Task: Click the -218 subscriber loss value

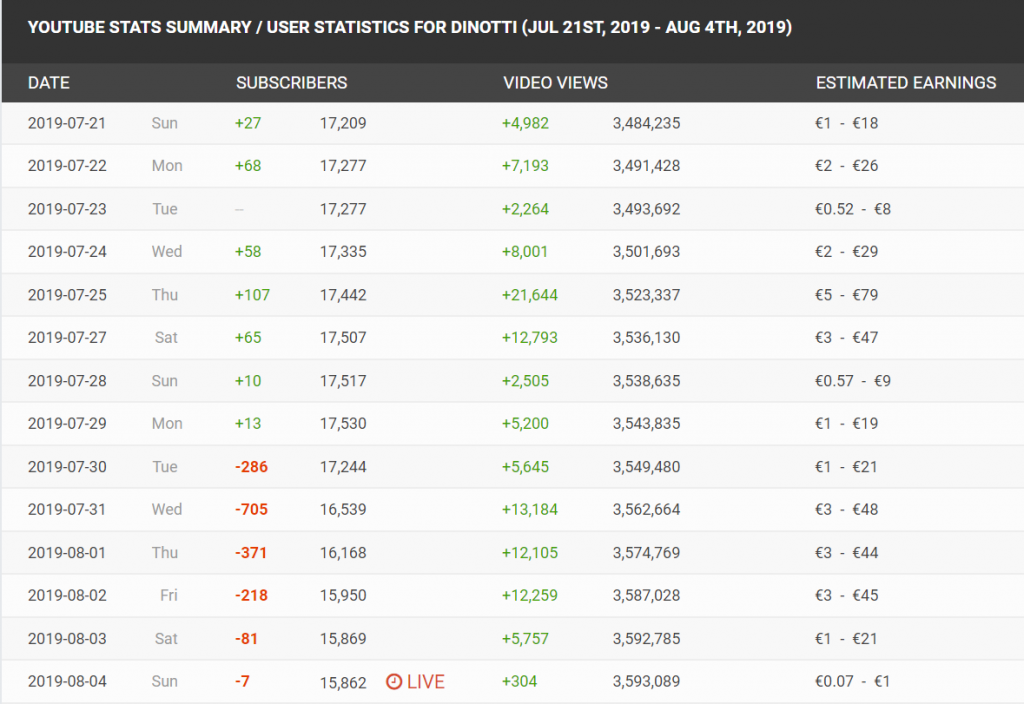Action: point(251,596)
